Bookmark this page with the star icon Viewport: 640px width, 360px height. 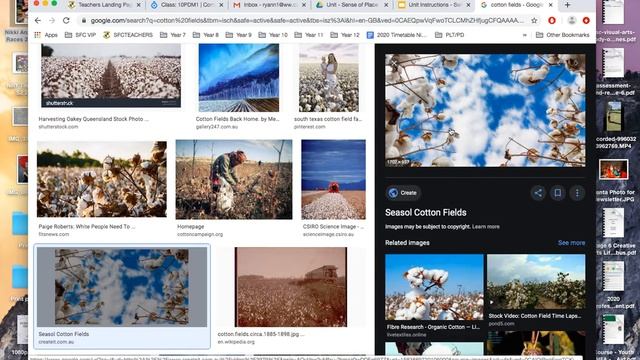pyautogui.click(x=534, y=20)
